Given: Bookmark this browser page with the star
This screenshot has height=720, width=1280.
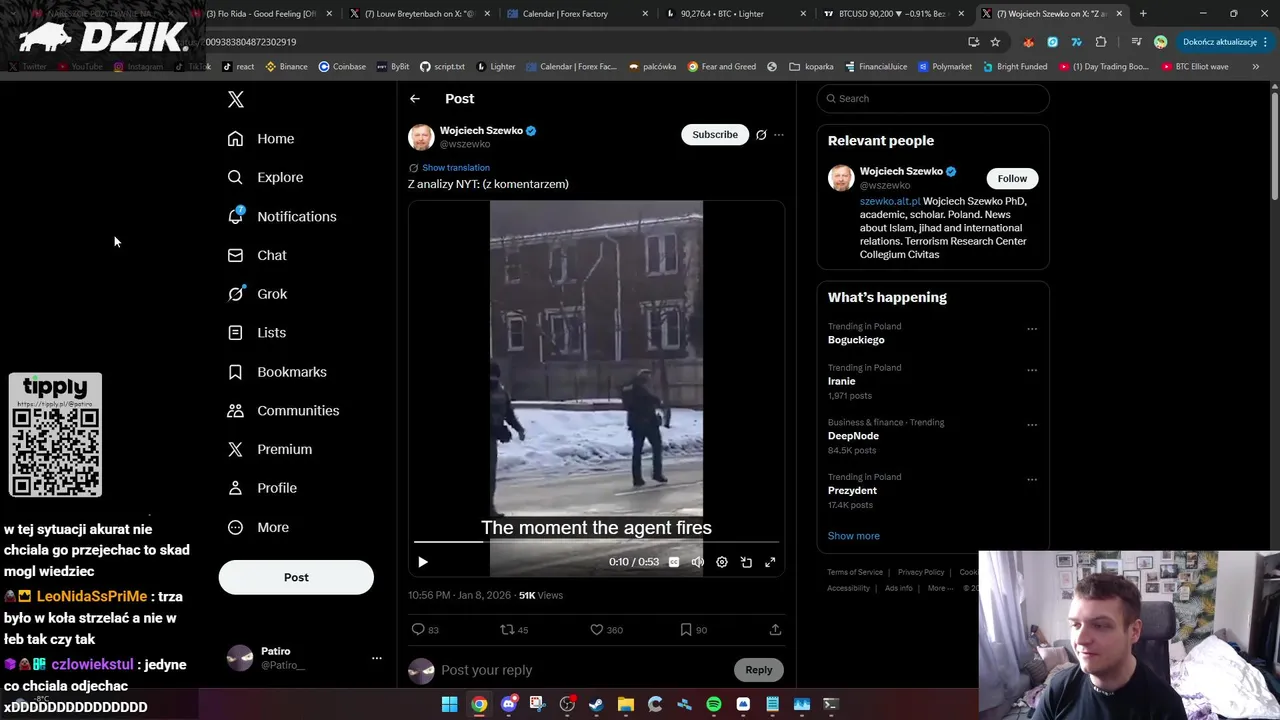Looking at the screenshot, I should [995, 42].
